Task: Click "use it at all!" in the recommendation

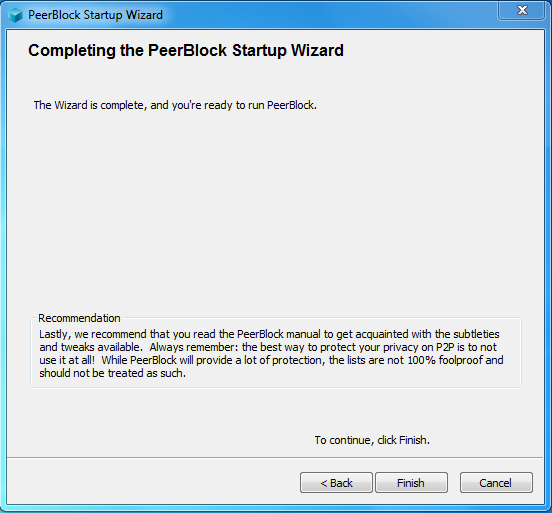Action: point(67,360)
